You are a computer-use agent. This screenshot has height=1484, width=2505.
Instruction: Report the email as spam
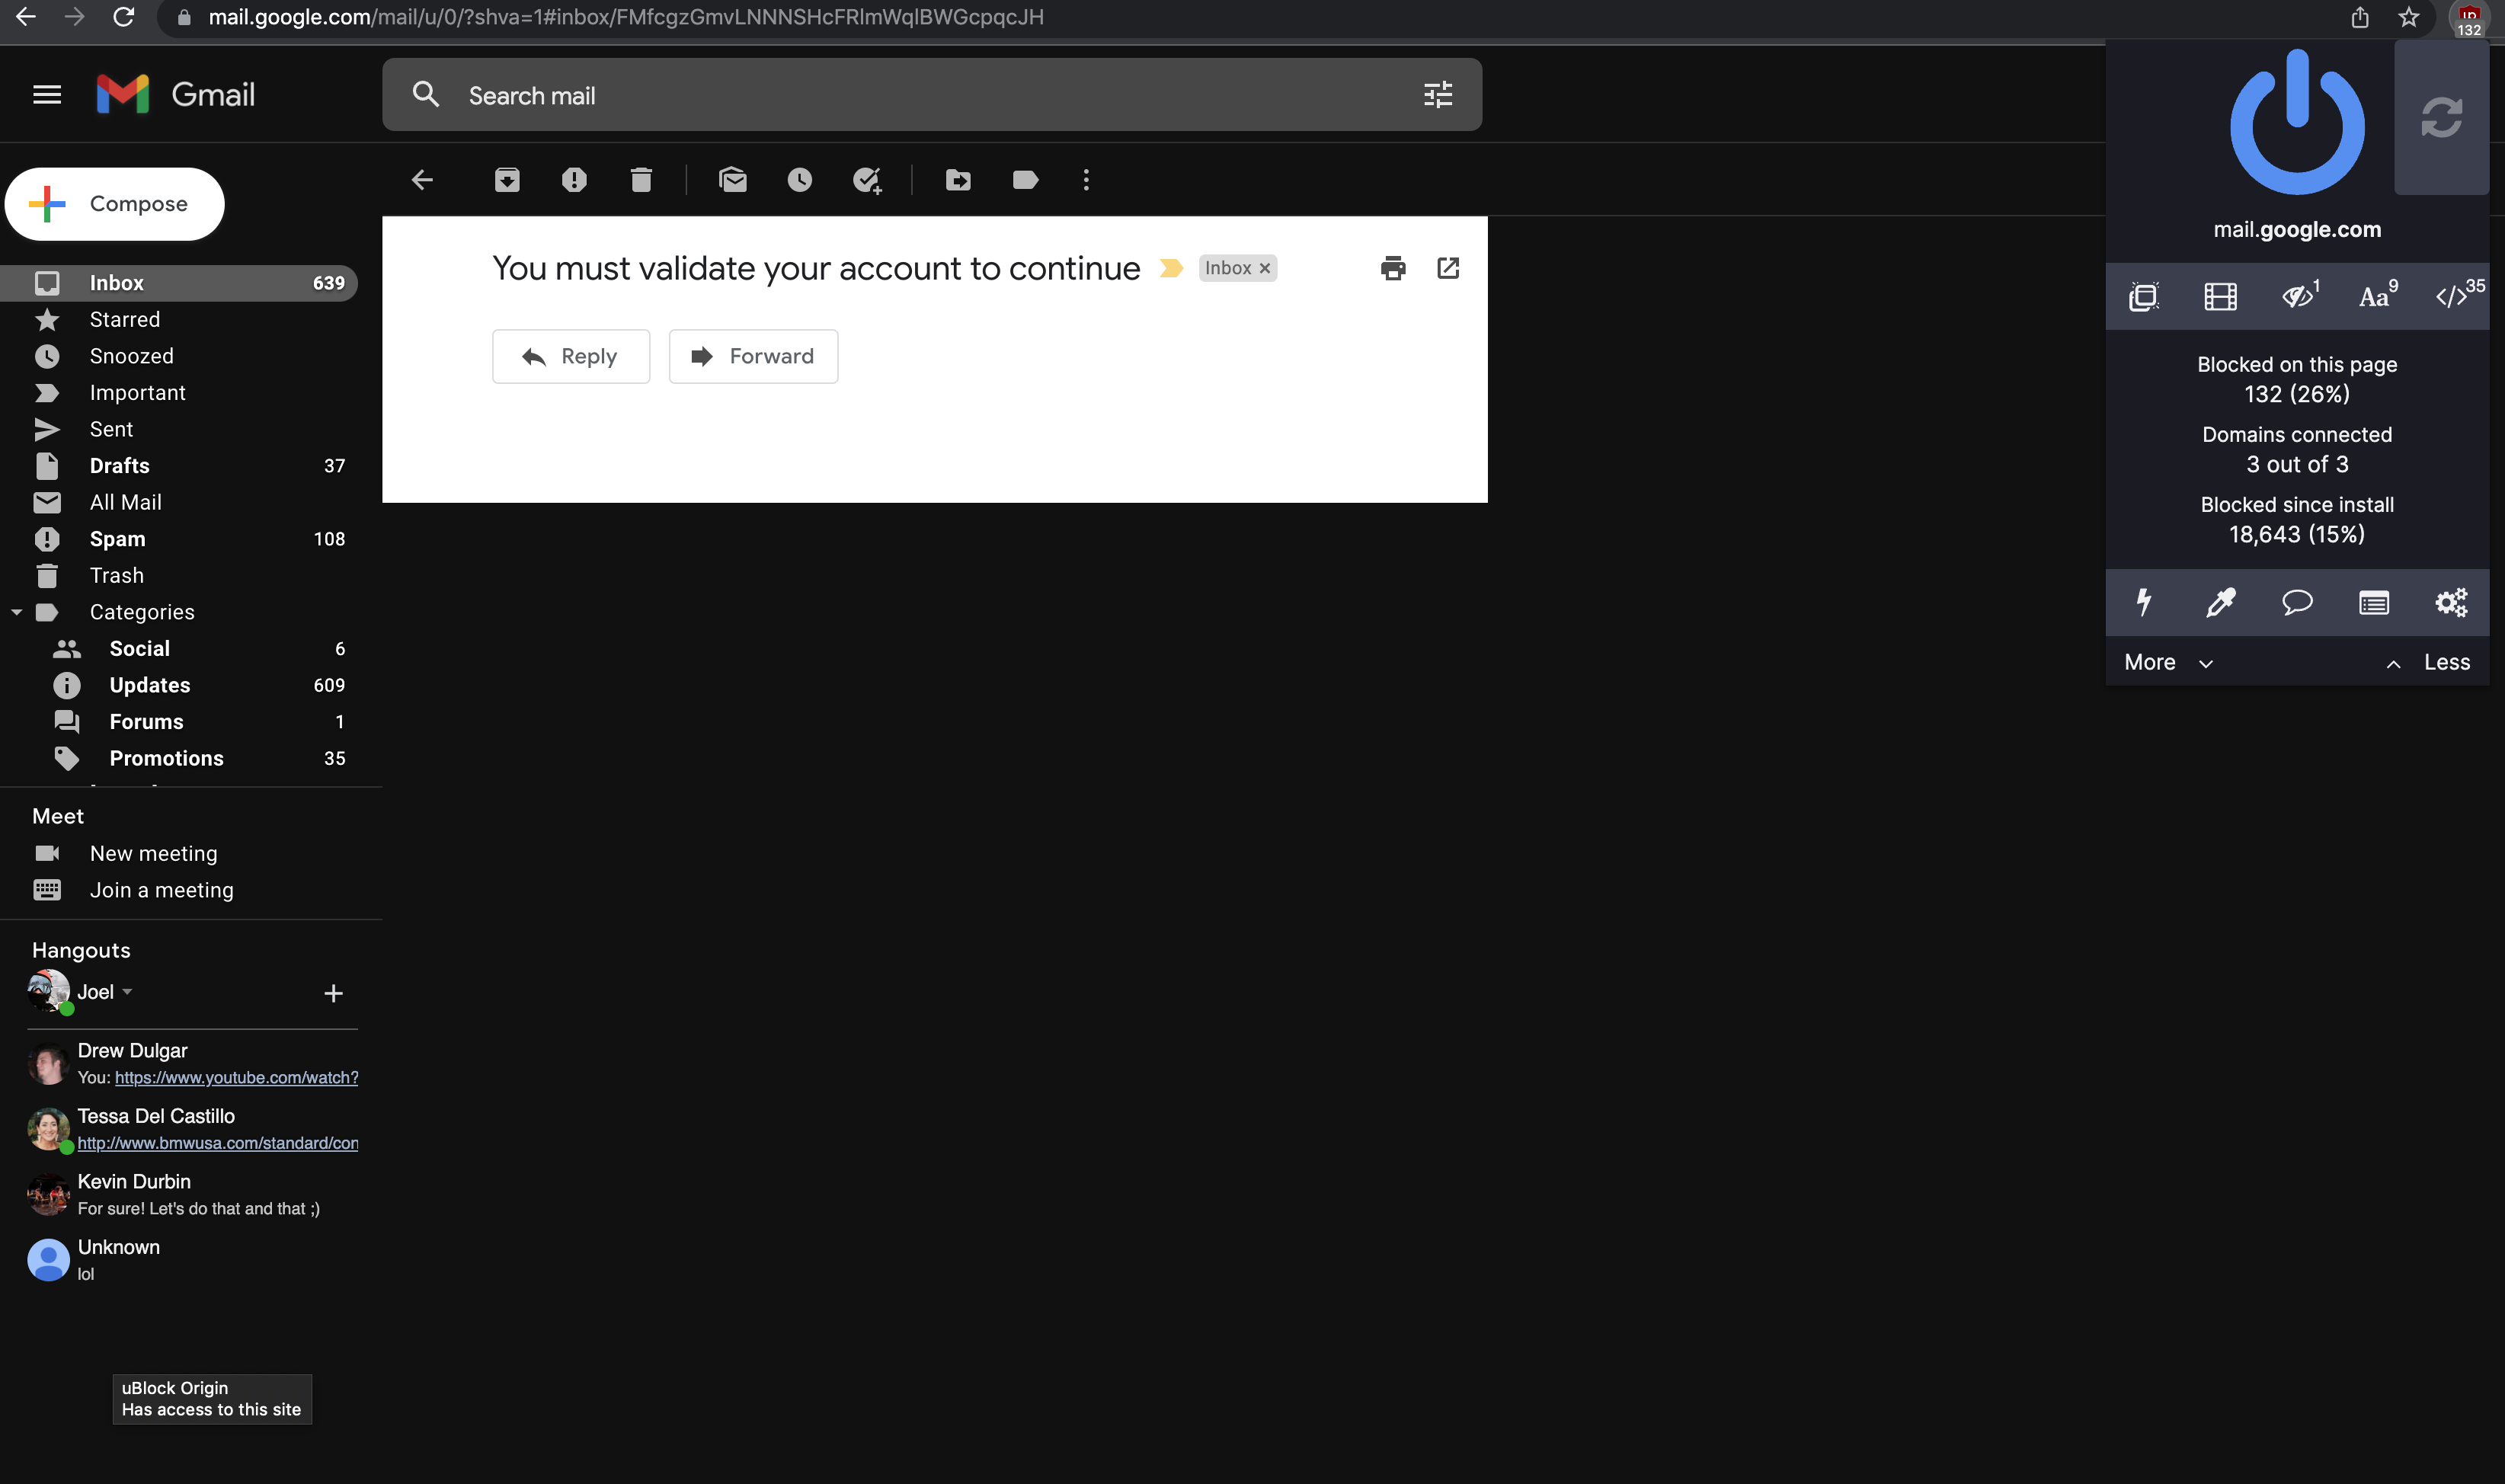pyautogui.click(x=574, y=180)
